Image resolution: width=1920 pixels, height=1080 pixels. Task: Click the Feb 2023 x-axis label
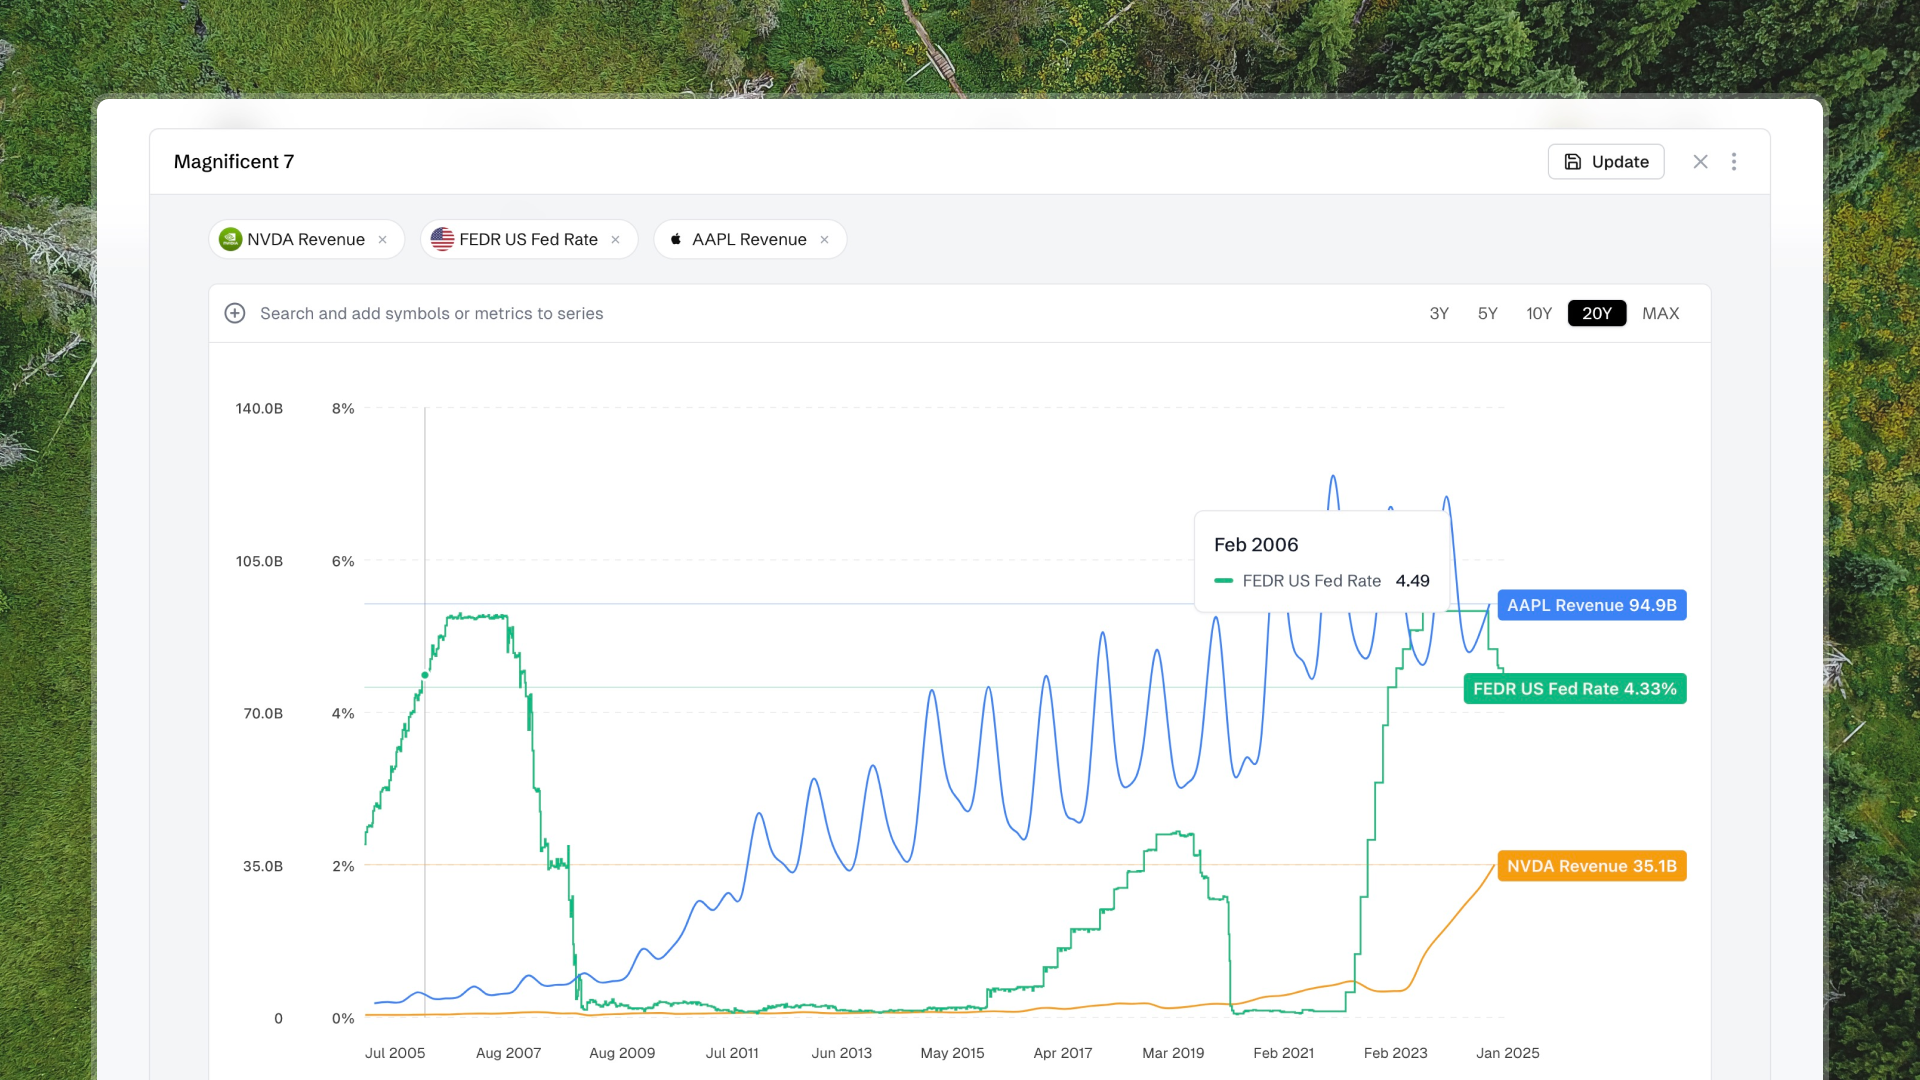pyautogui.click(x=1396, y=1053)
